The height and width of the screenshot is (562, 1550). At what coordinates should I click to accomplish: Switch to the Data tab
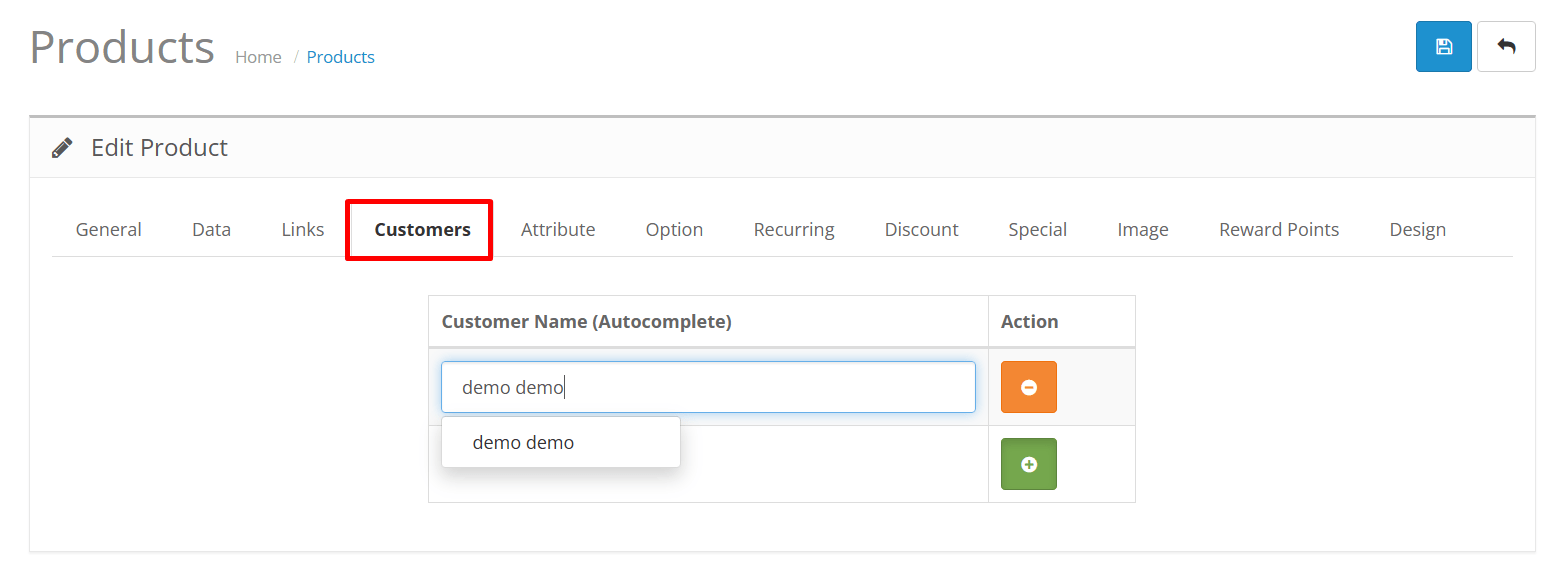point(211,230)
